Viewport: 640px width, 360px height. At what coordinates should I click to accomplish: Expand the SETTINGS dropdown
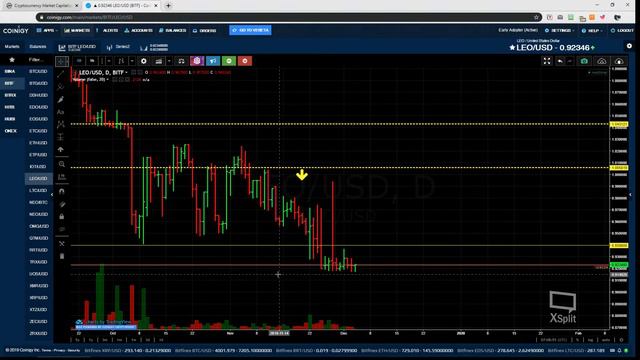pyautogui.click(x=560, y=31)
